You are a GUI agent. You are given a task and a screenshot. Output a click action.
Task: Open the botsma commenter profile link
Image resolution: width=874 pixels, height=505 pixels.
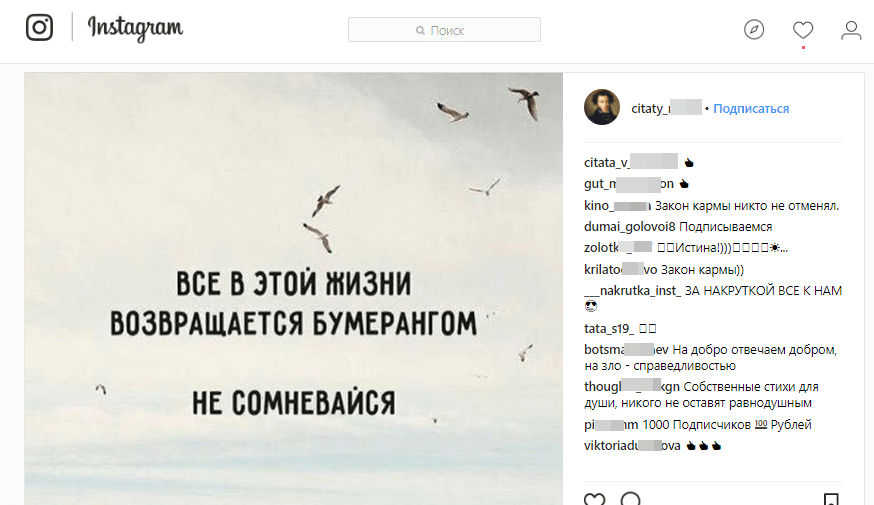(626, 349)
